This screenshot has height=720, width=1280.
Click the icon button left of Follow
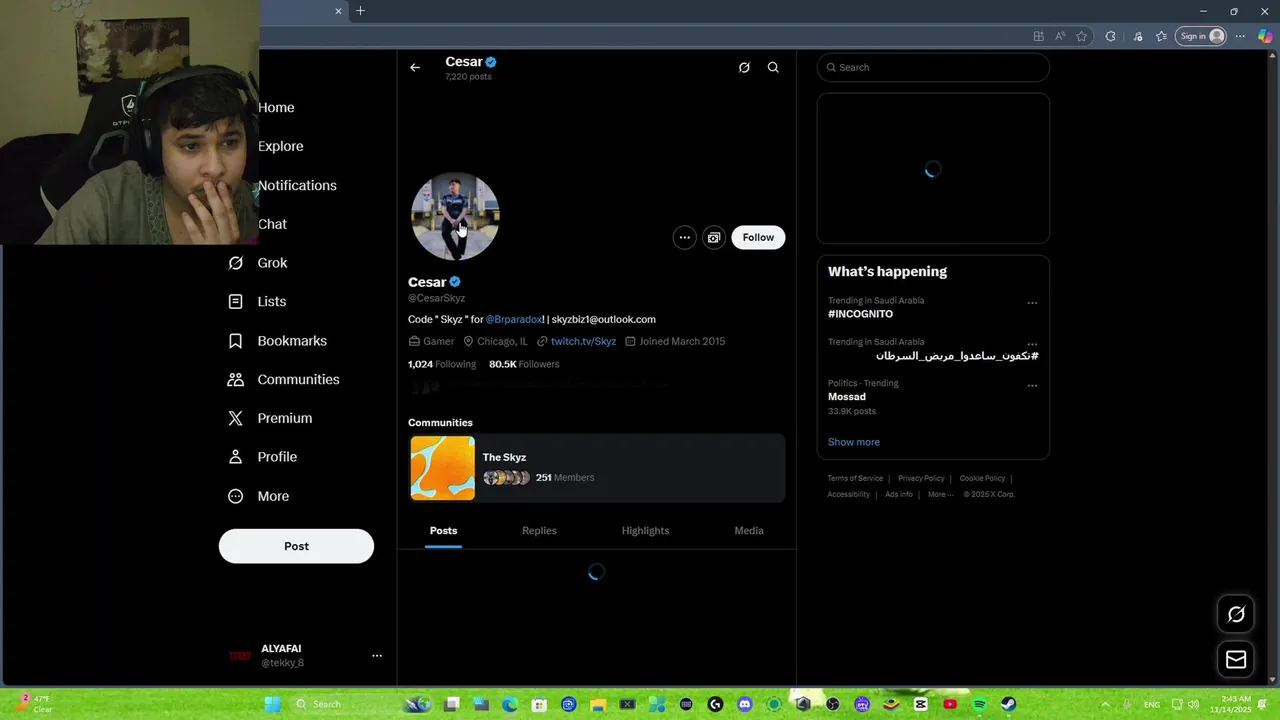pyautogui.click(x=714, y=237)
